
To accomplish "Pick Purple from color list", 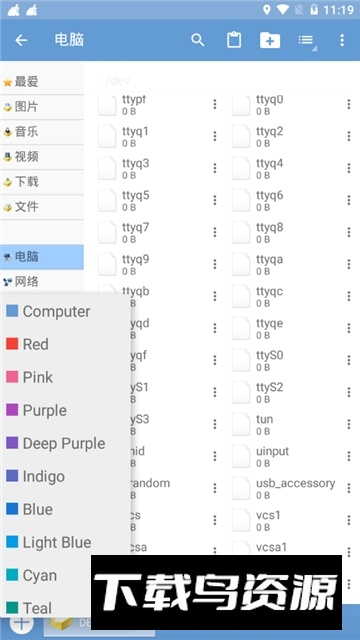I will click(x=66, y=410).
